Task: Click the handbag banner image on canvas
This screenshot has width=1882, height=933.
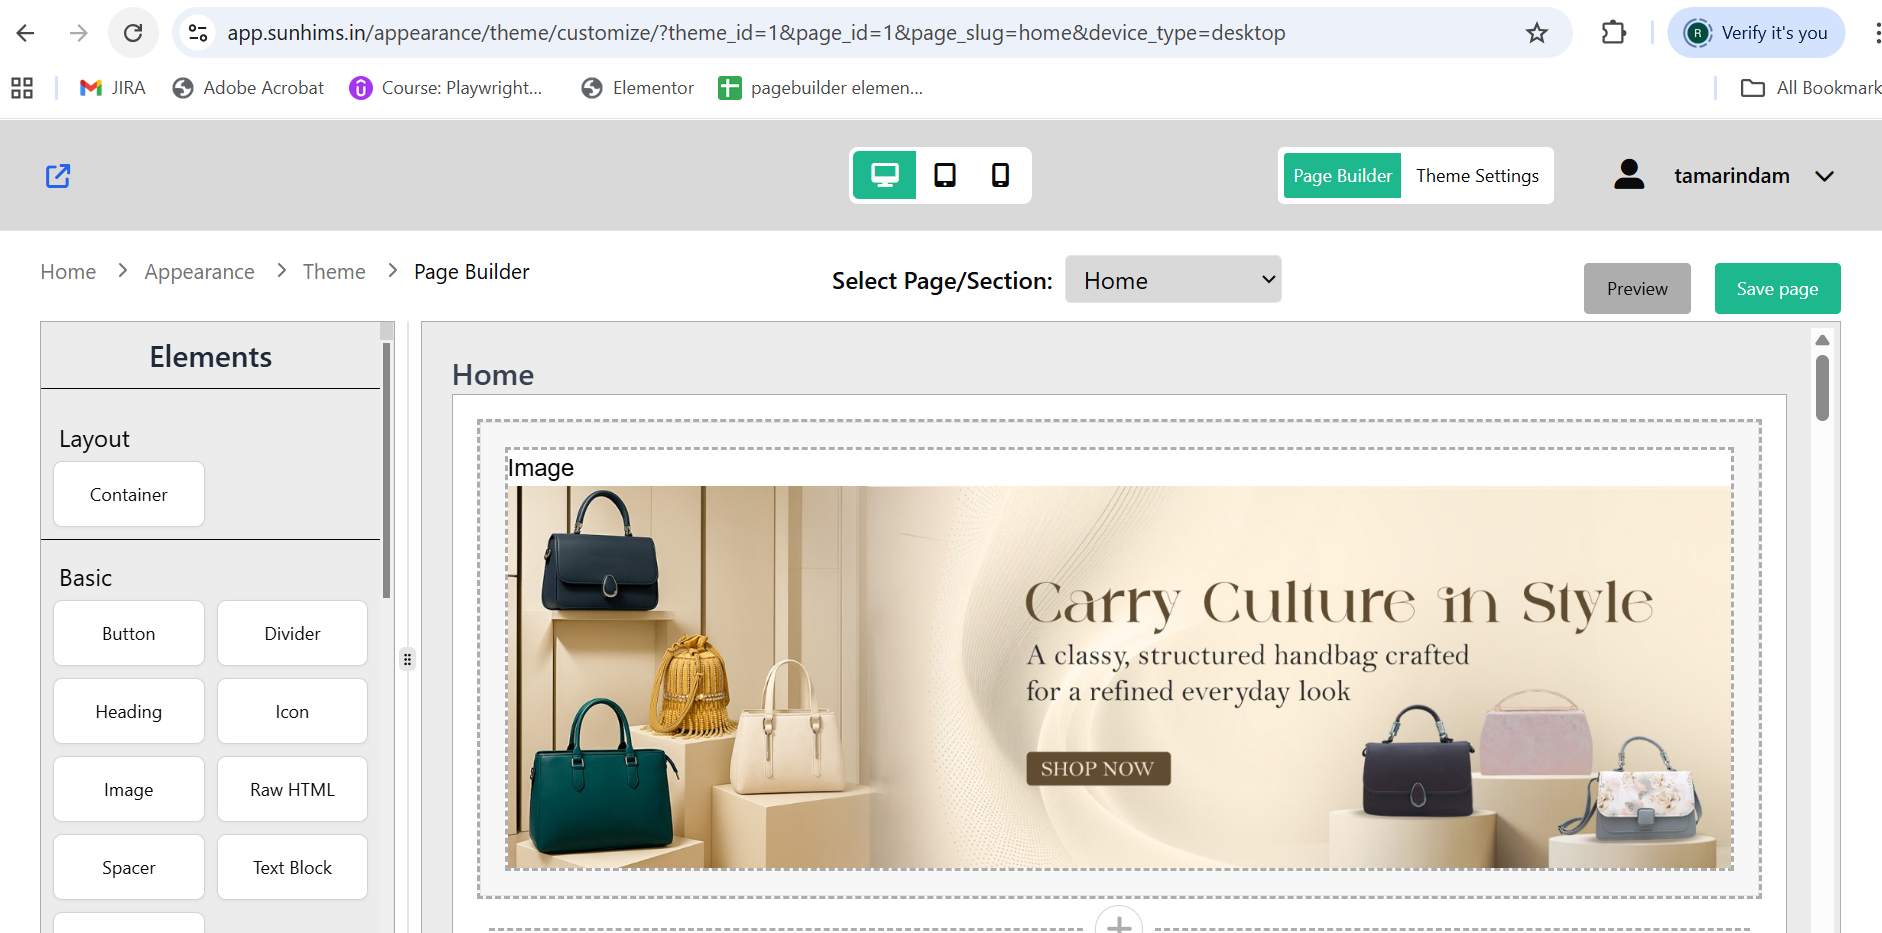Action: pyautogui.click(x=1119, y=677)
